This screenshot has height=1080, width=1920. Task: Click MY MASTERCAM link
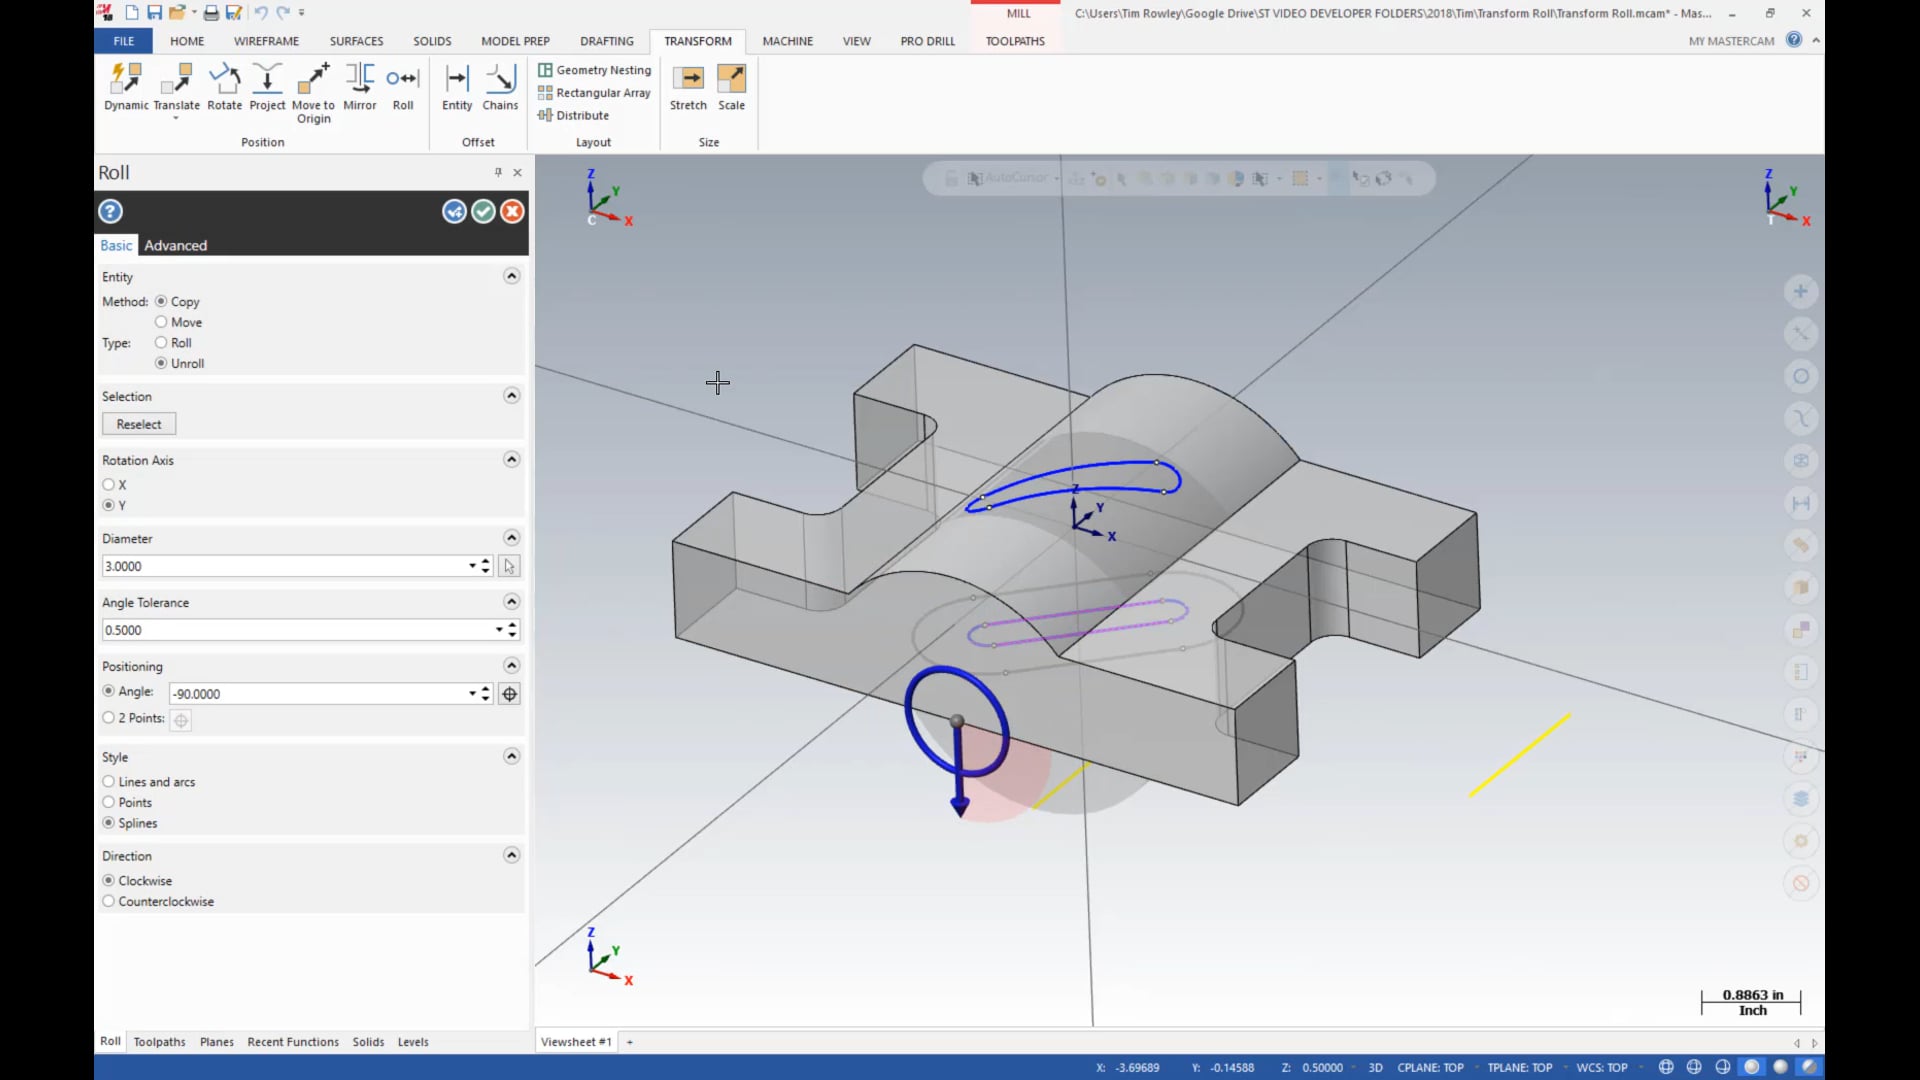1731,41
